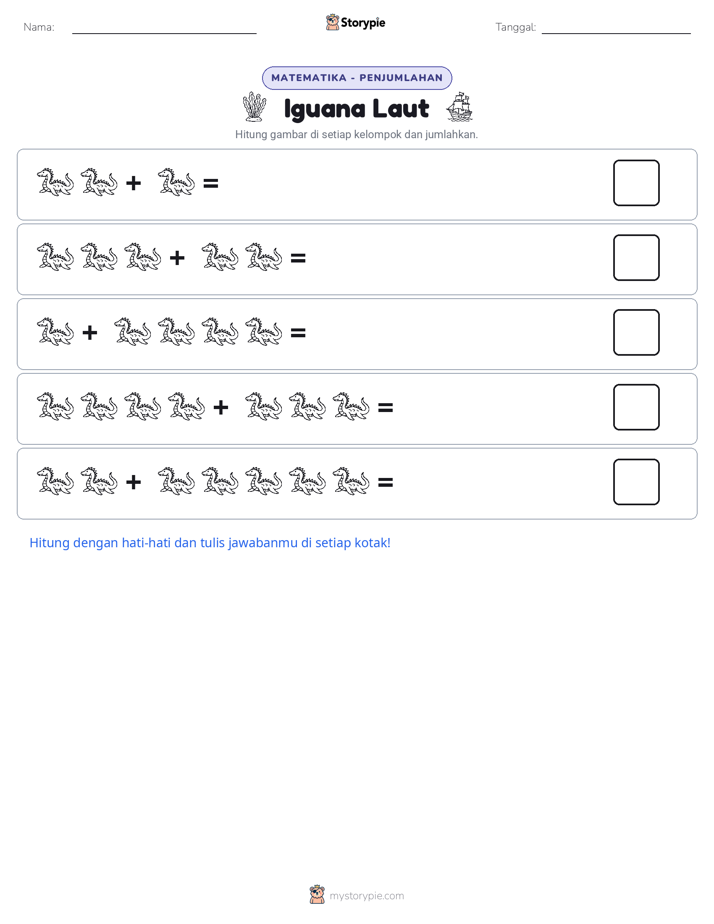Select the answer box in the fifth row
Viewport: 714px width, 924px height.
[x=636, y=482]
